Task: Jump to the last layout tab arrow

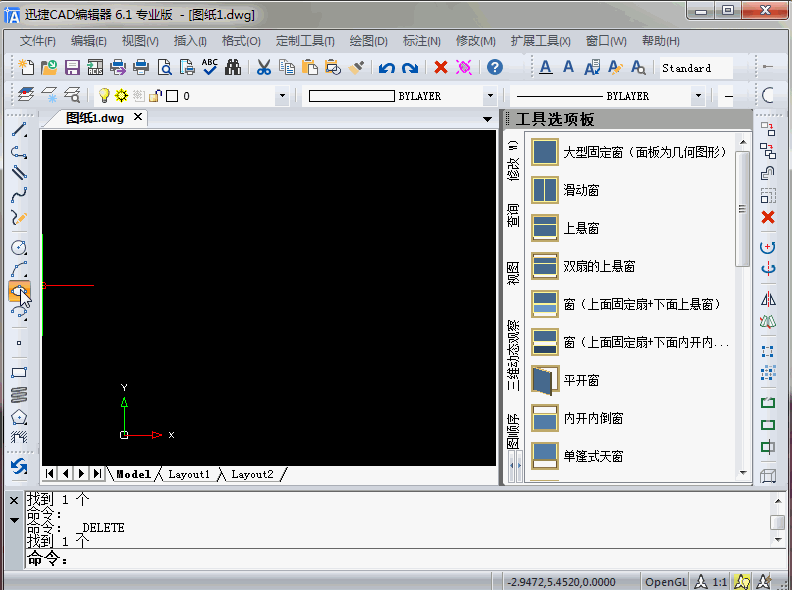Action: (x=97, y=474)
